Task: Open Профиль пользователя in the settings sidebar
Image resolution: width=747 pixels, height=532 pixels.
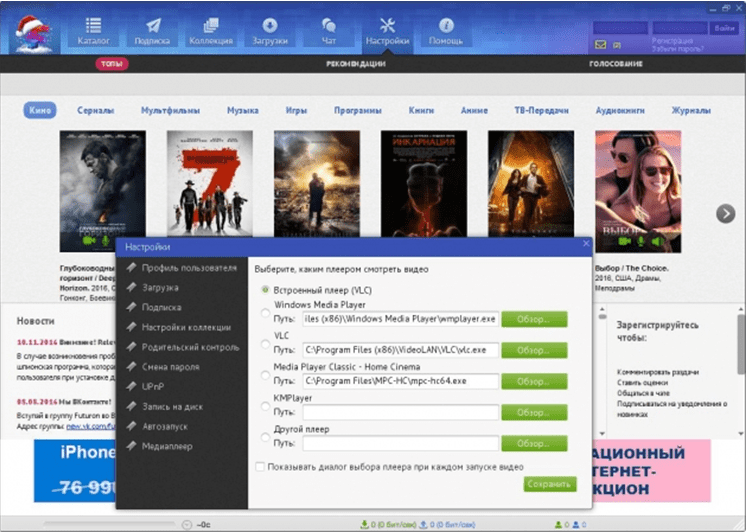Action: [x=188, y=268]
